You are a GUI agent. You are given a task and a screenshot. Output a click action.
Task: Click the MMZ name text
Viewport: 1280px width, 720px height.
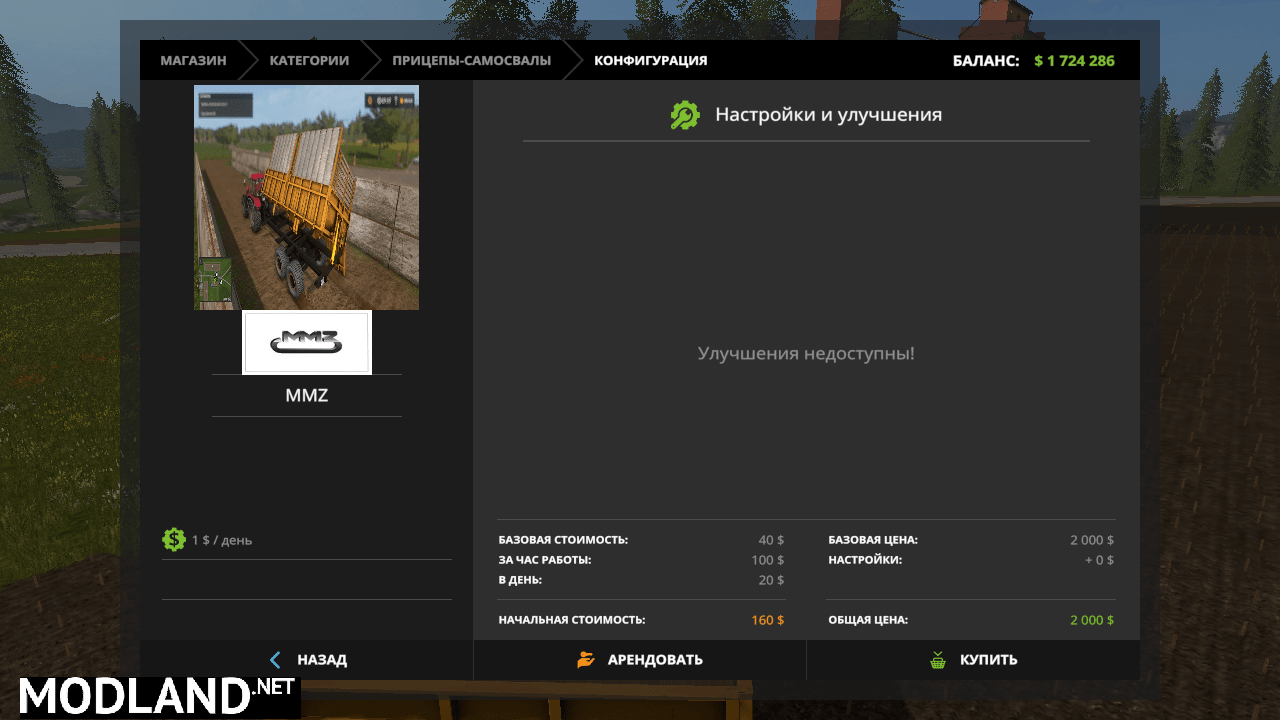click(307, 395)
